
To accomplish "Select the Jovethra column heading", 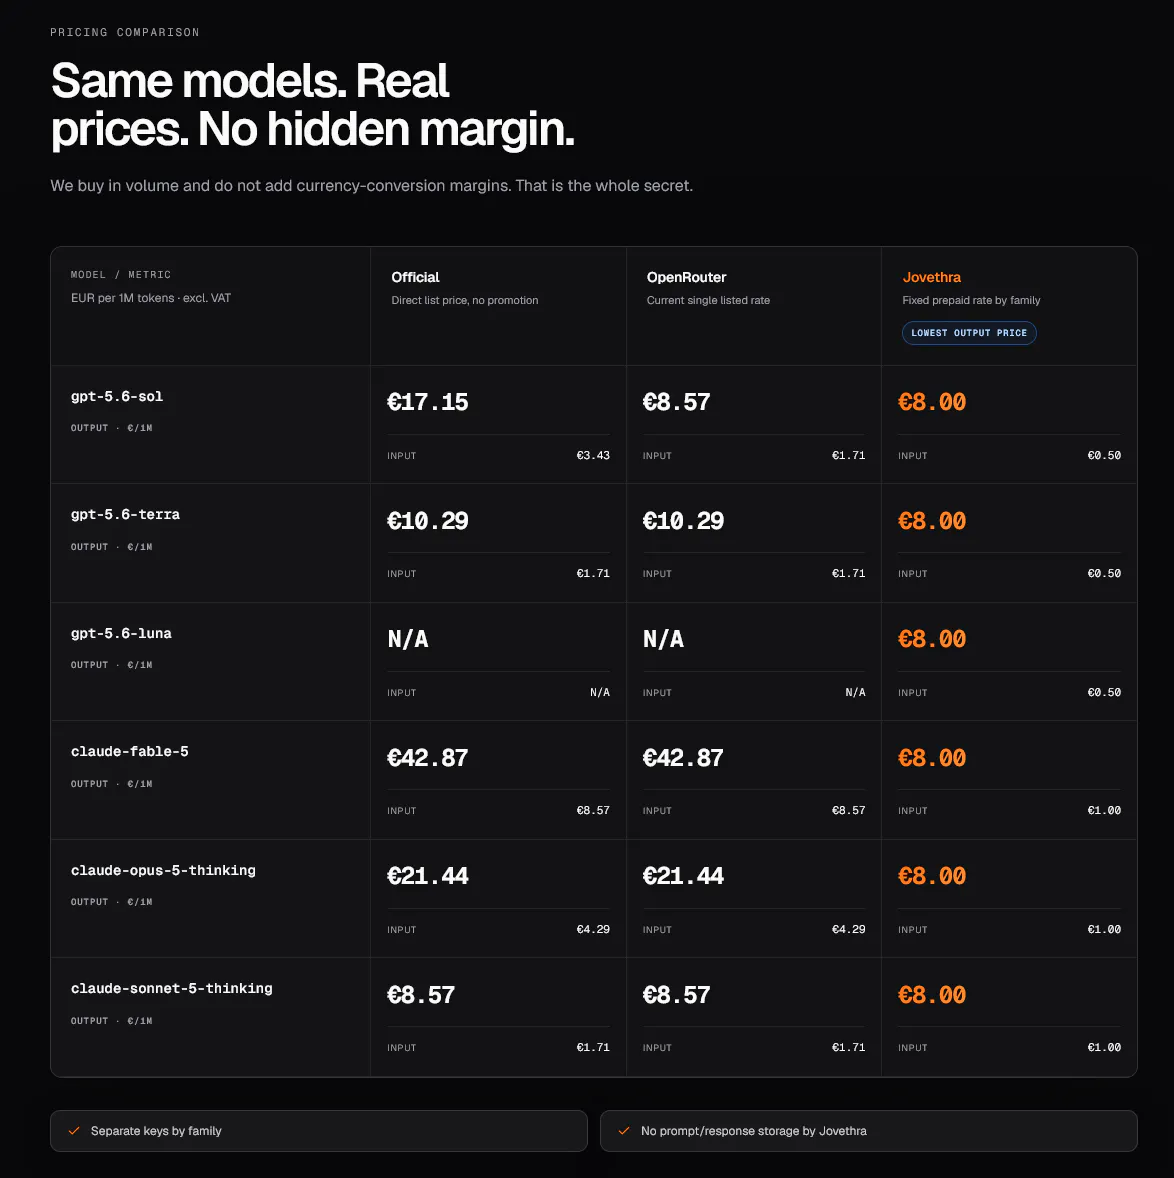I will 931,277.
